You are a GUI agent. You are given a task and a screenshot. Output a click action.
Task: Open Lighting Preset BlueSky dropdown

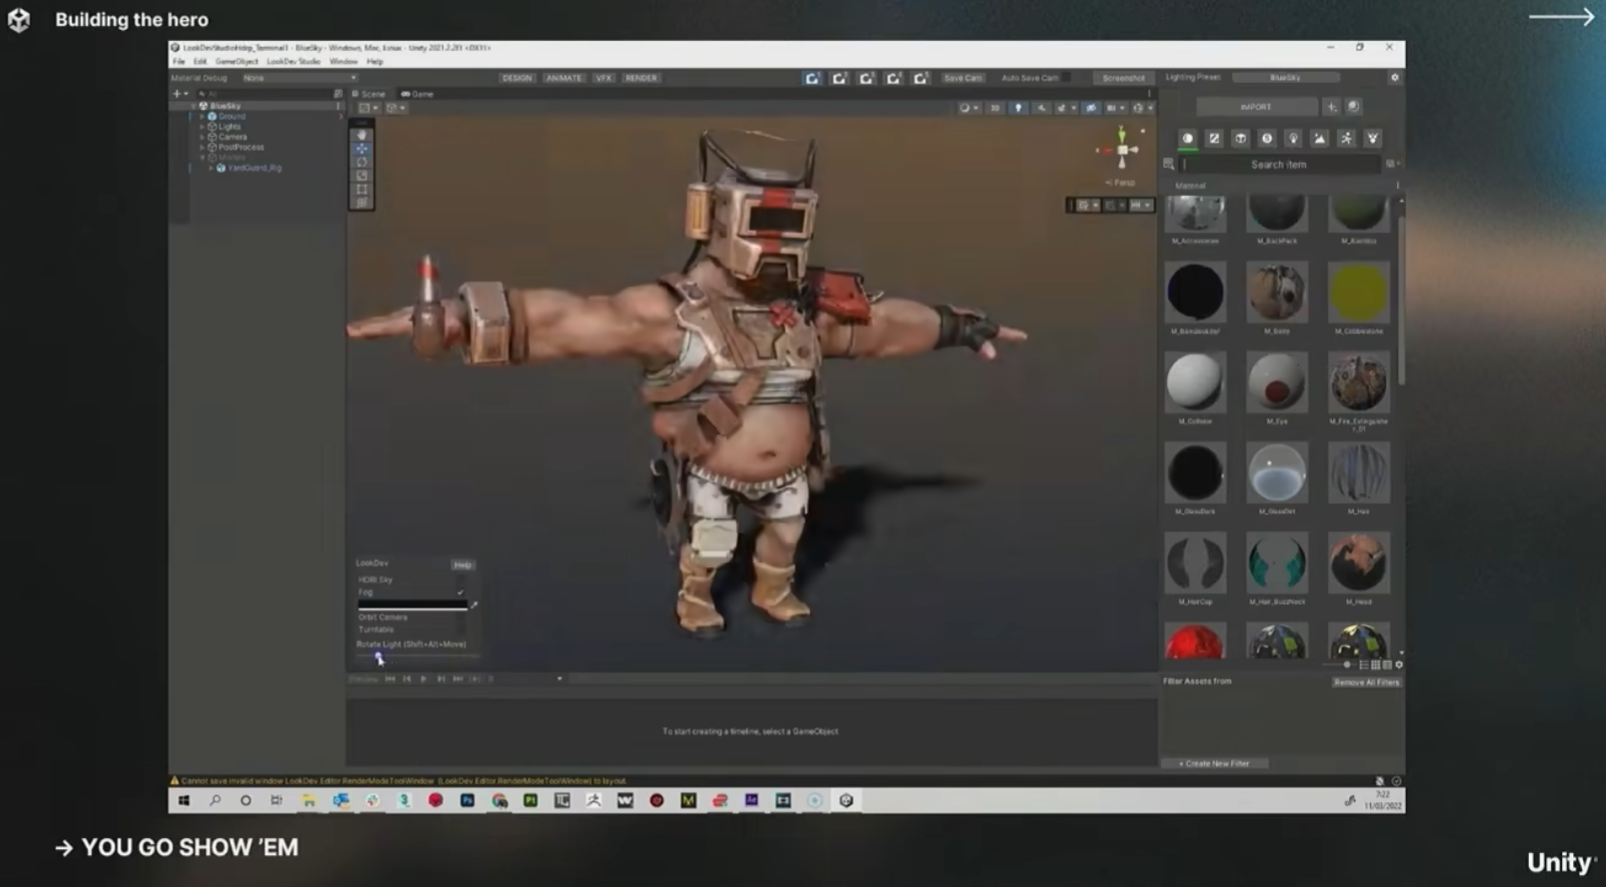[x=1285, y=78]
